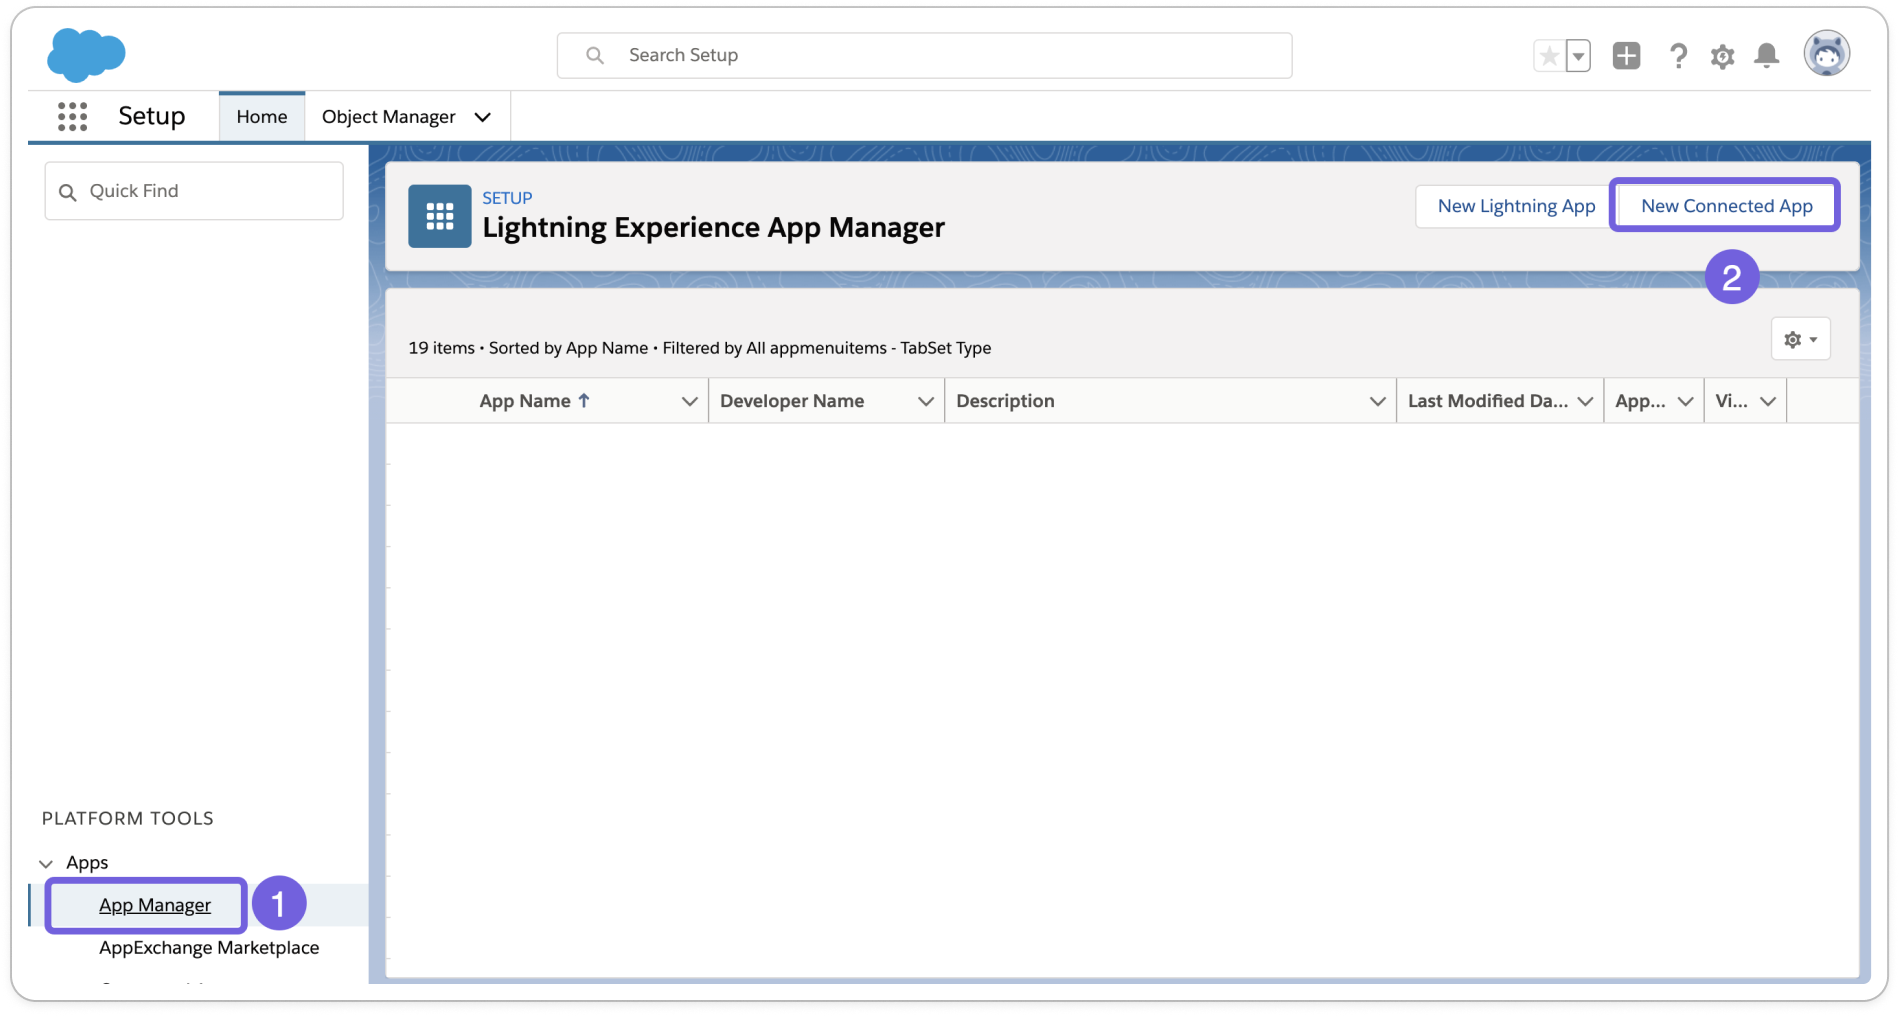Open App Name column chevron menu
Viewport: 1900px width, 1016px height.
coord(689,401)
